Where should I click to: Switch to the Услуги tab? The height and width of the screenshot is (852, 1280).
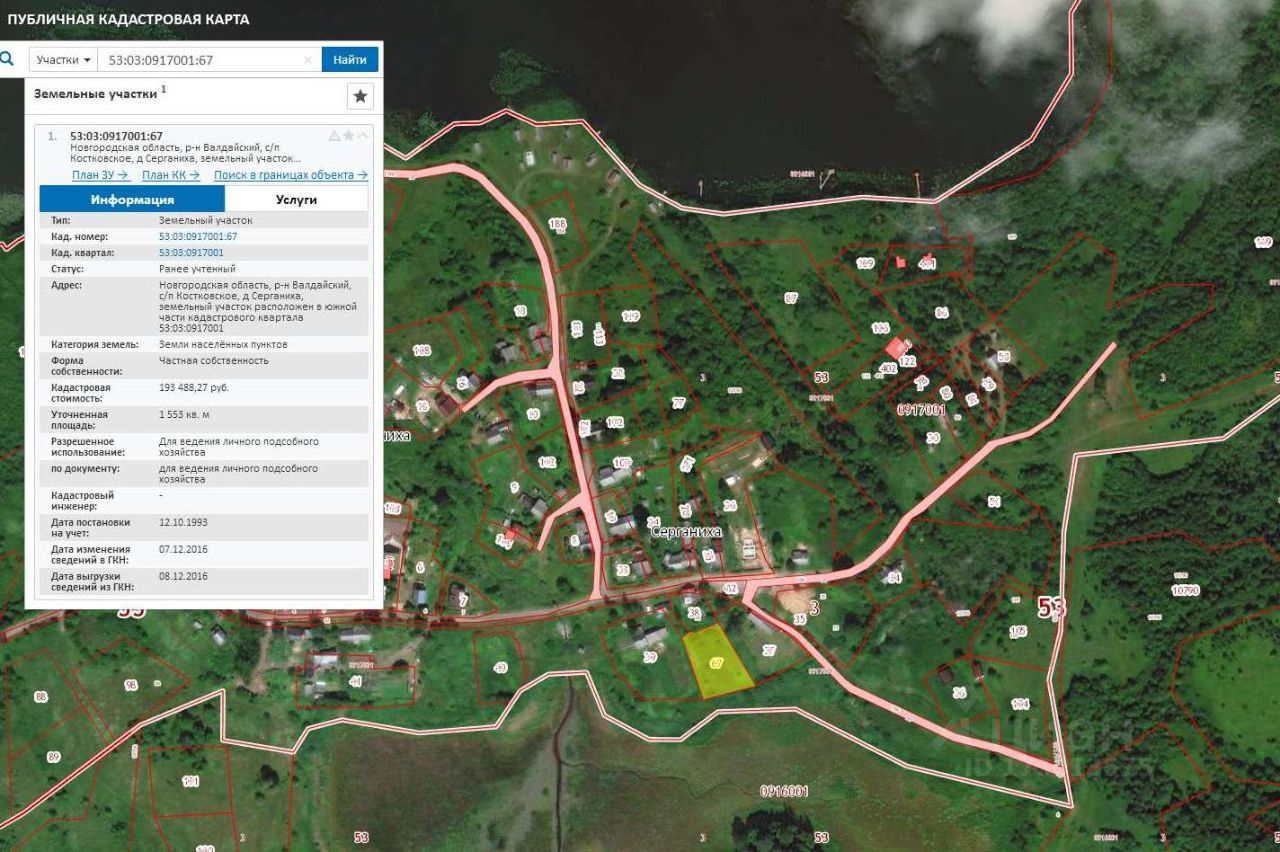click(296, 199)
